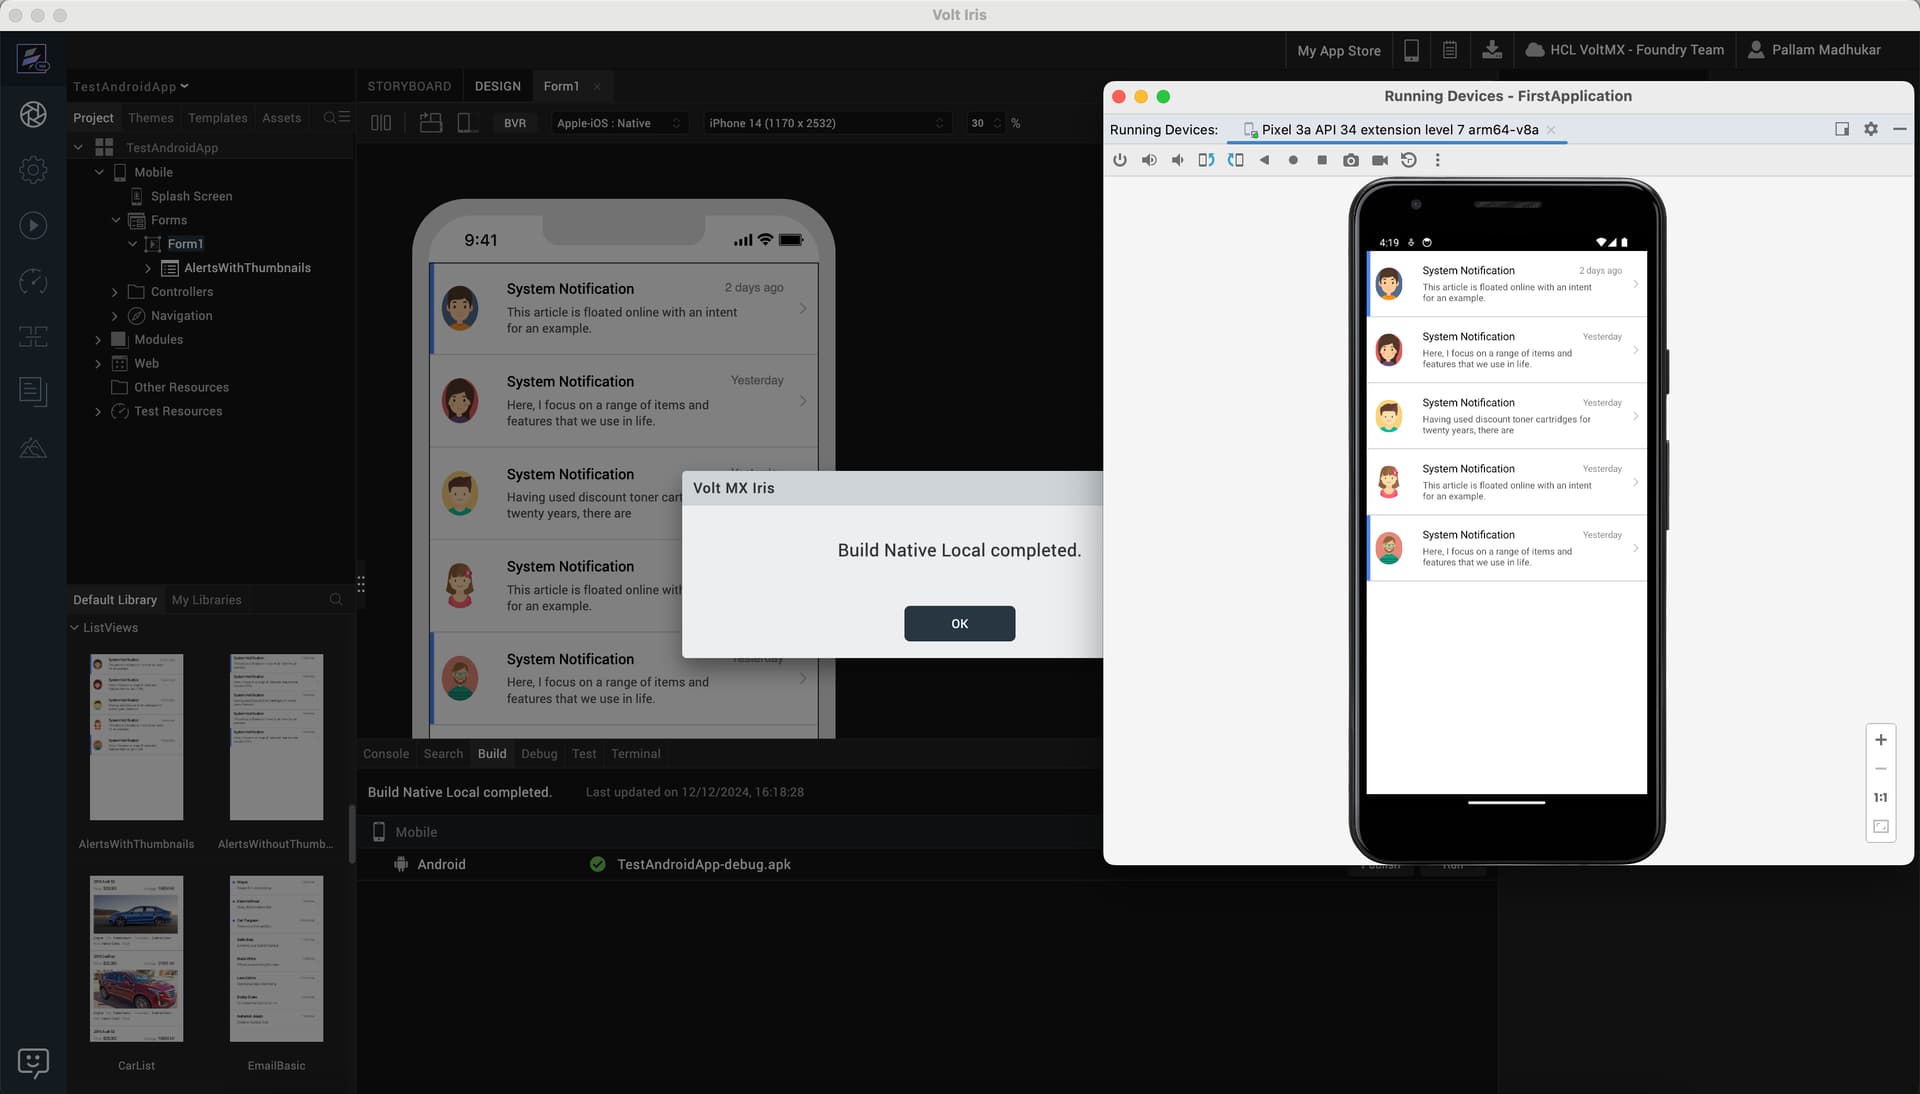Screen dimensions: 1920x1094
Task: Collapse the Mobile tree node
Action: click(99, 172)
